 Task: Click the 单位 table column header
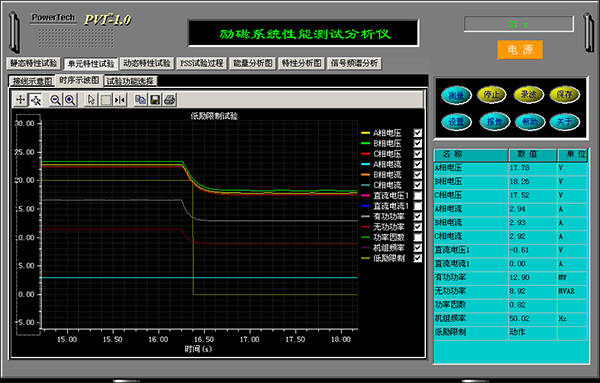coord(572,155)
